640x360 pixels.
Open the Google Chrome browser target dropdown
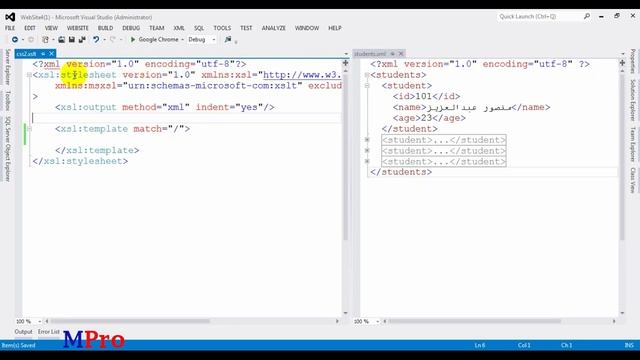[182, 40]
